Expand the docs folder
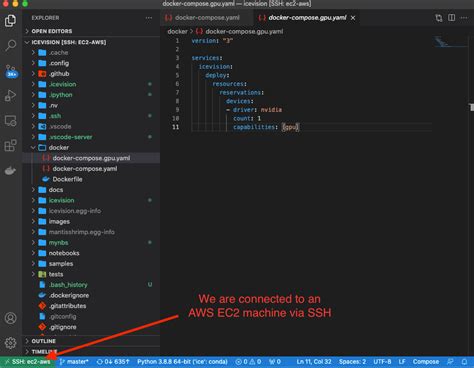Image resolution: width=474 pixels, height=368 pixels. click(x=91, y=190)
